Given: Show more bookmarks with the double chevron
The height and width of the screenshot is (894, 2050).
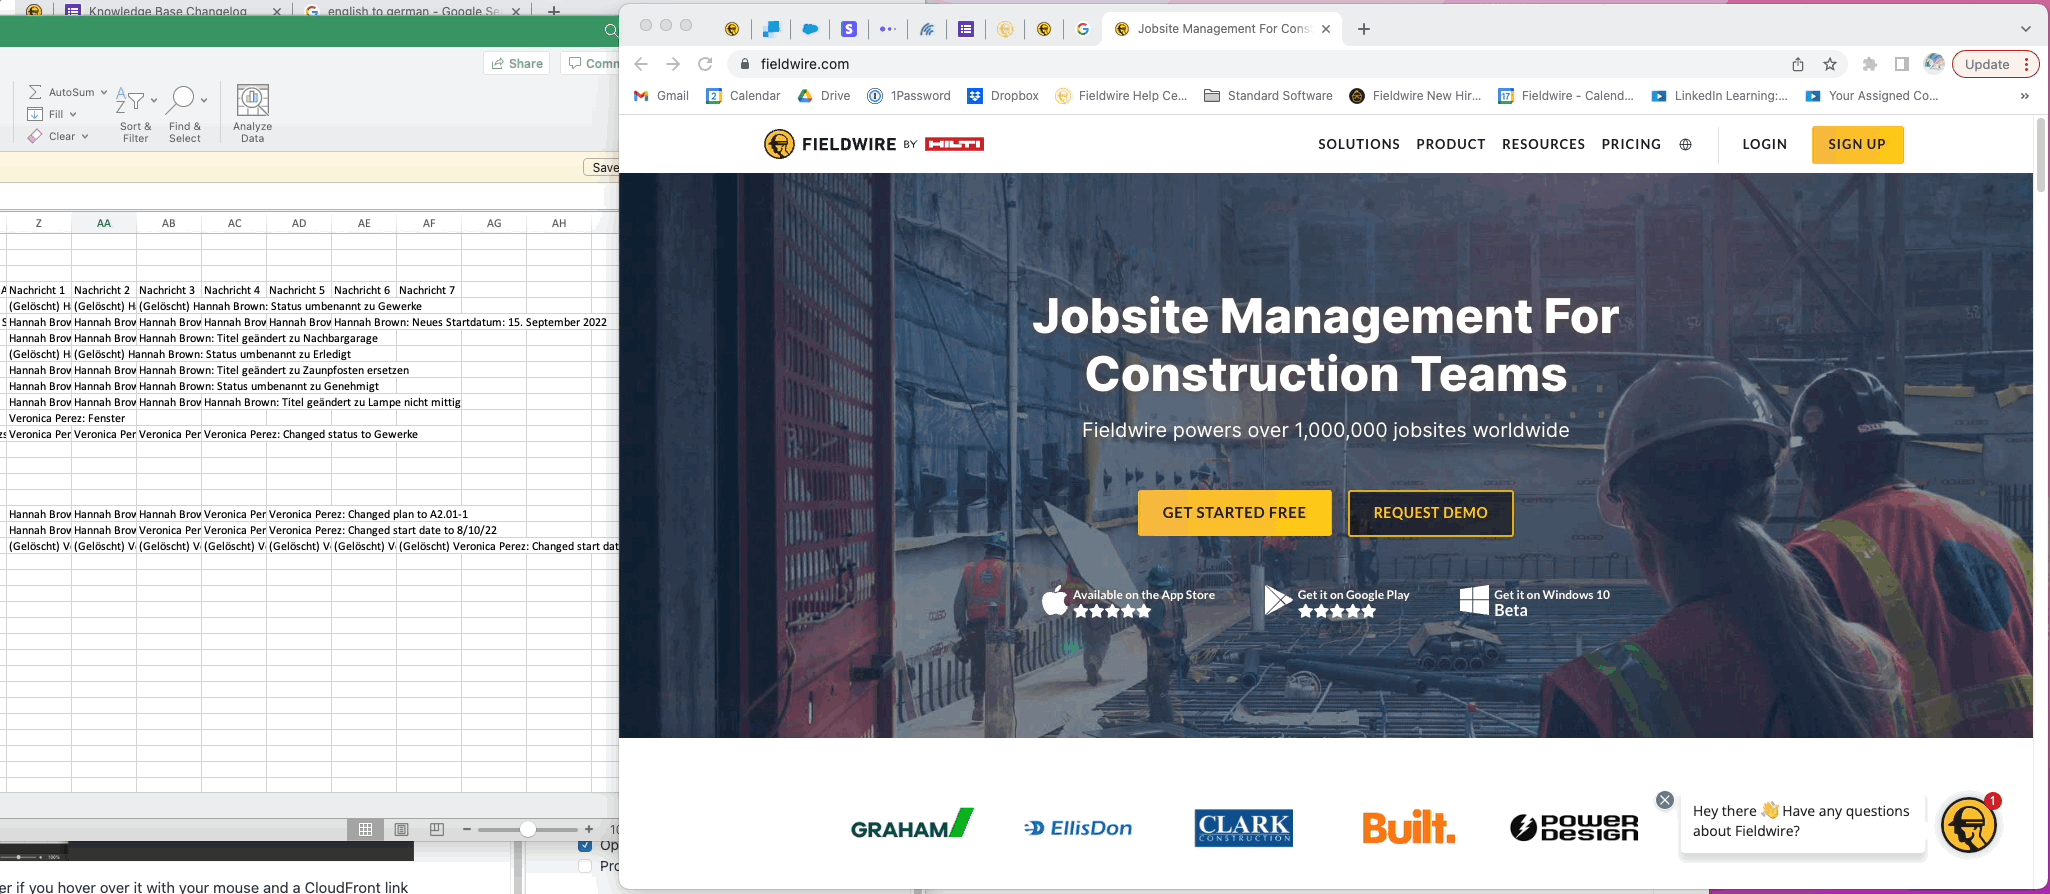Looking at the screenshot, I should click(x=2025, y=96).
